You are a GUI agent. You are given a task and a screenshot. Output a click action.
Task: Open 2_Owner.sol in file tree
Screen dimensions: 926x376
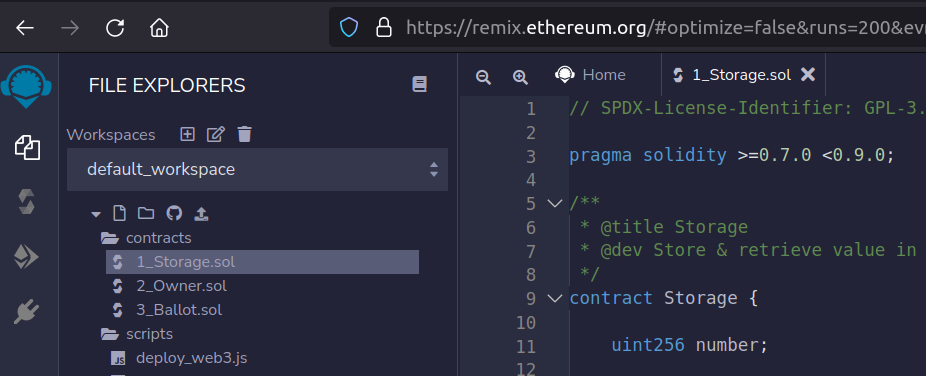coord(181,286)
